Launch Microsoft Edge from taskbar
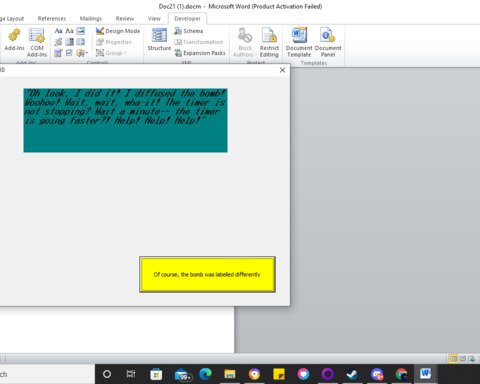Viewport: 480px width, 384px height. tap(205, 374)
